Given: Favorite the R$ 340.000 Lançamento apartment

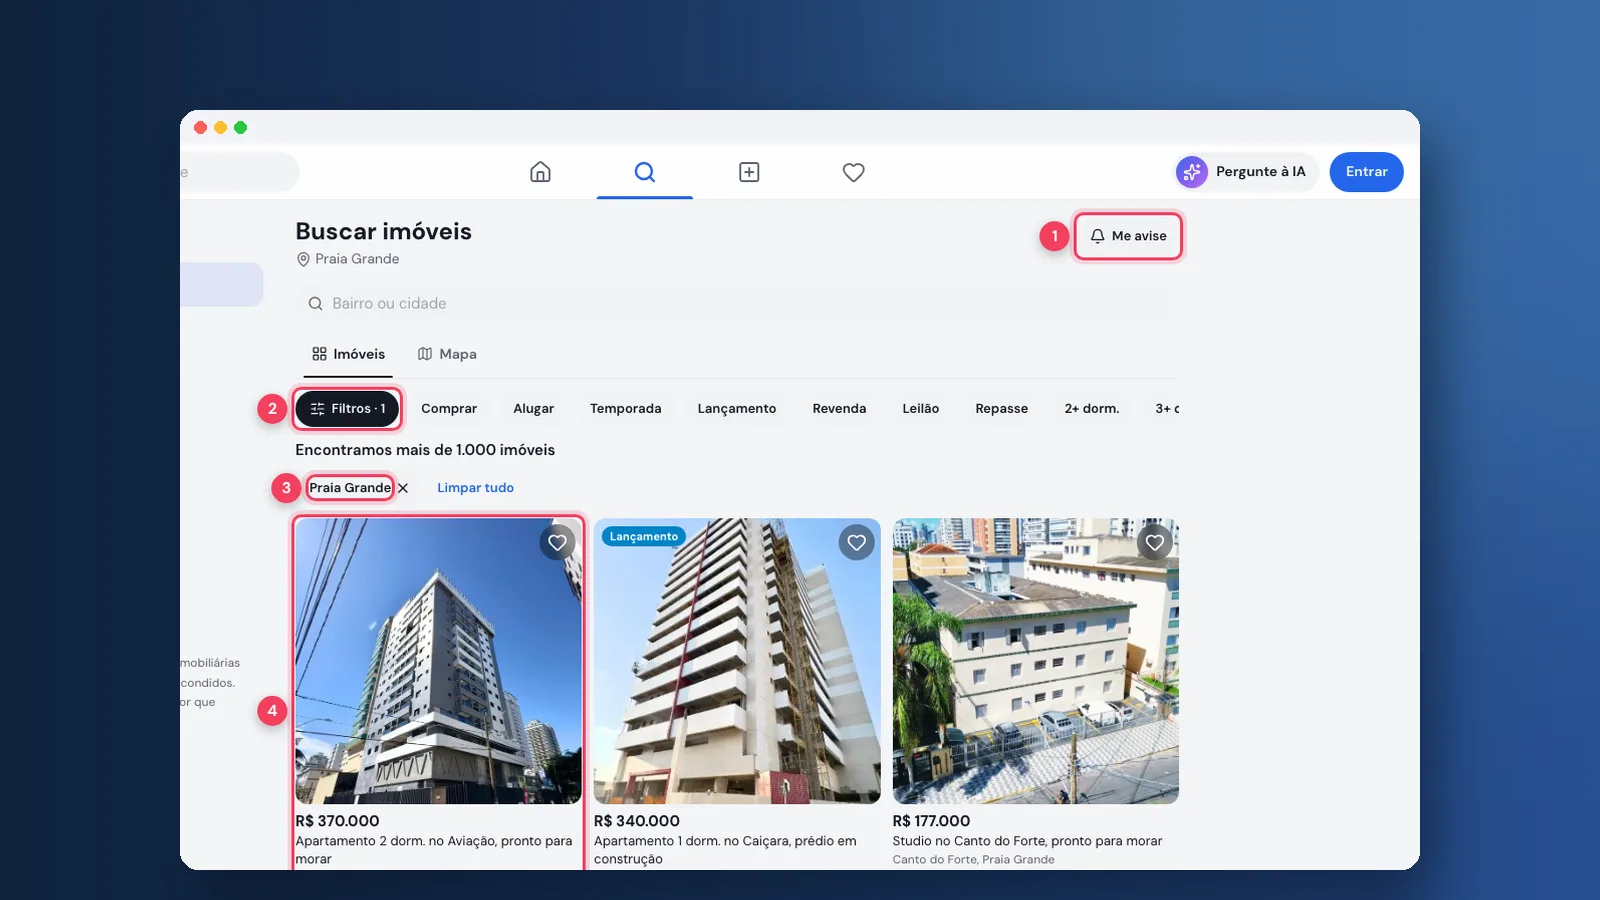Looking at the screenshot, I should [x=856, y=543].
